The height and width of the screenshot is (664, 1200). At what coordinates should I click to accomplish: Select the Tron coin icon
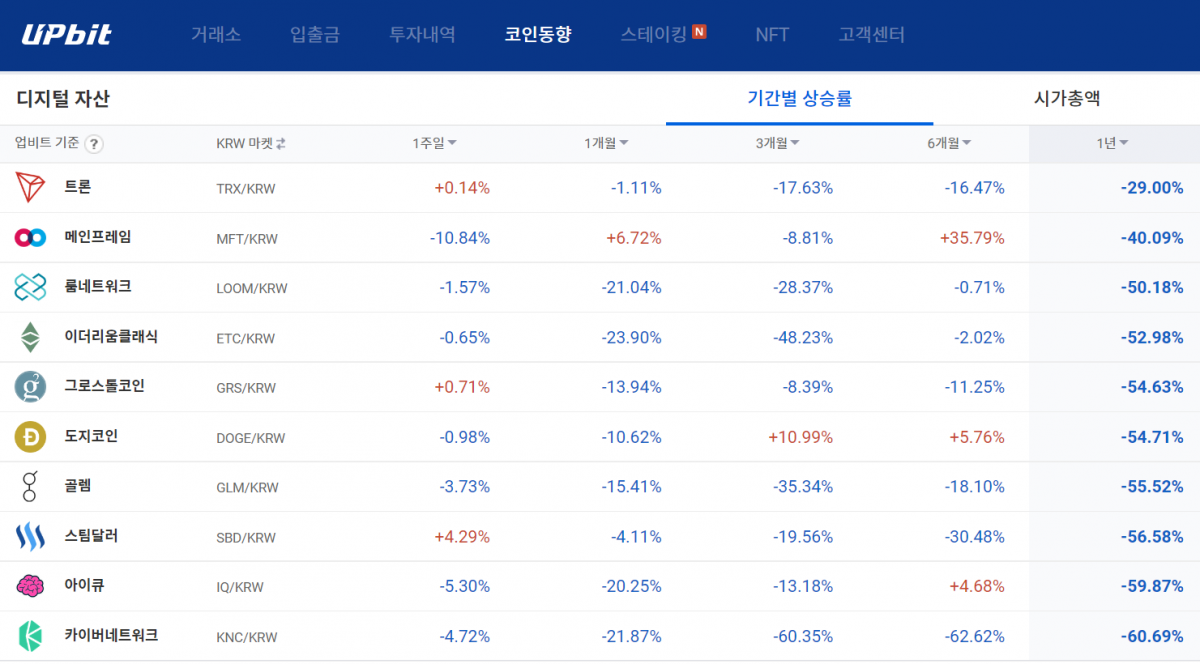(30, 188)
